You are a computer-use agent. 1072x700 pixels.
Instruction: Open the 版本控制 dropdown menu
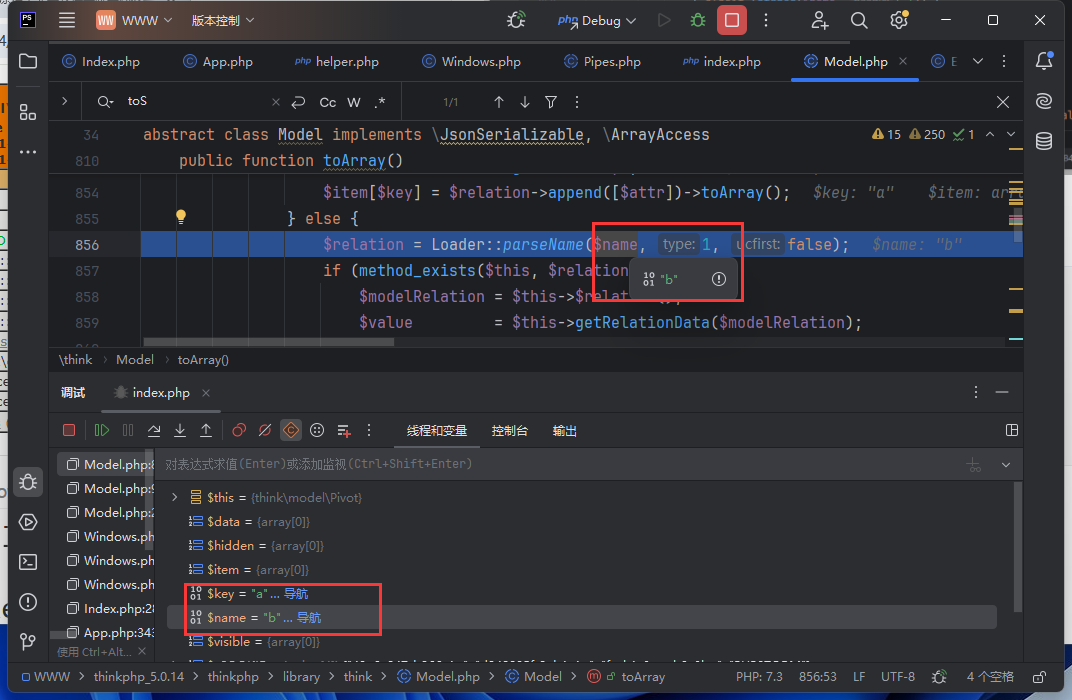pyautogui.click(x=222, y=20)
